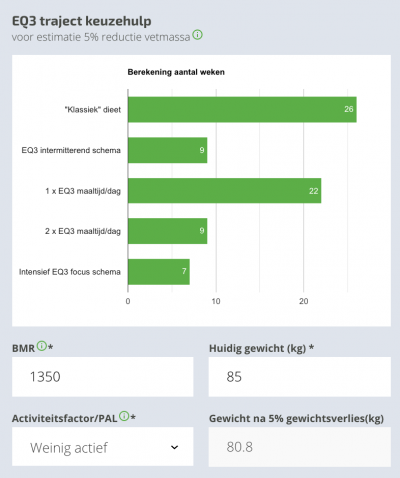Click the "Klassiek" dieet bar showing 26
This screenshot has height=478, width=400.
(x=242, y=109)
